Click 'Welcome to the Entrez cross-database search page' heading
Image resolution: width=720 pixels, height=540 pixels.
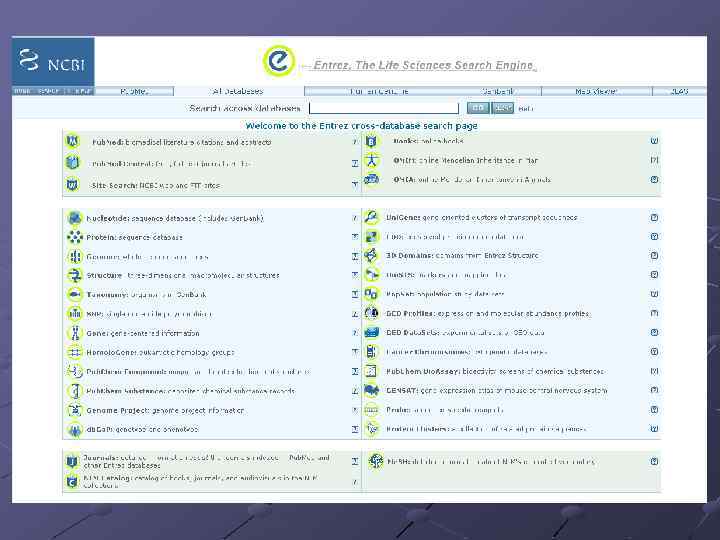(x=361, y=125)
